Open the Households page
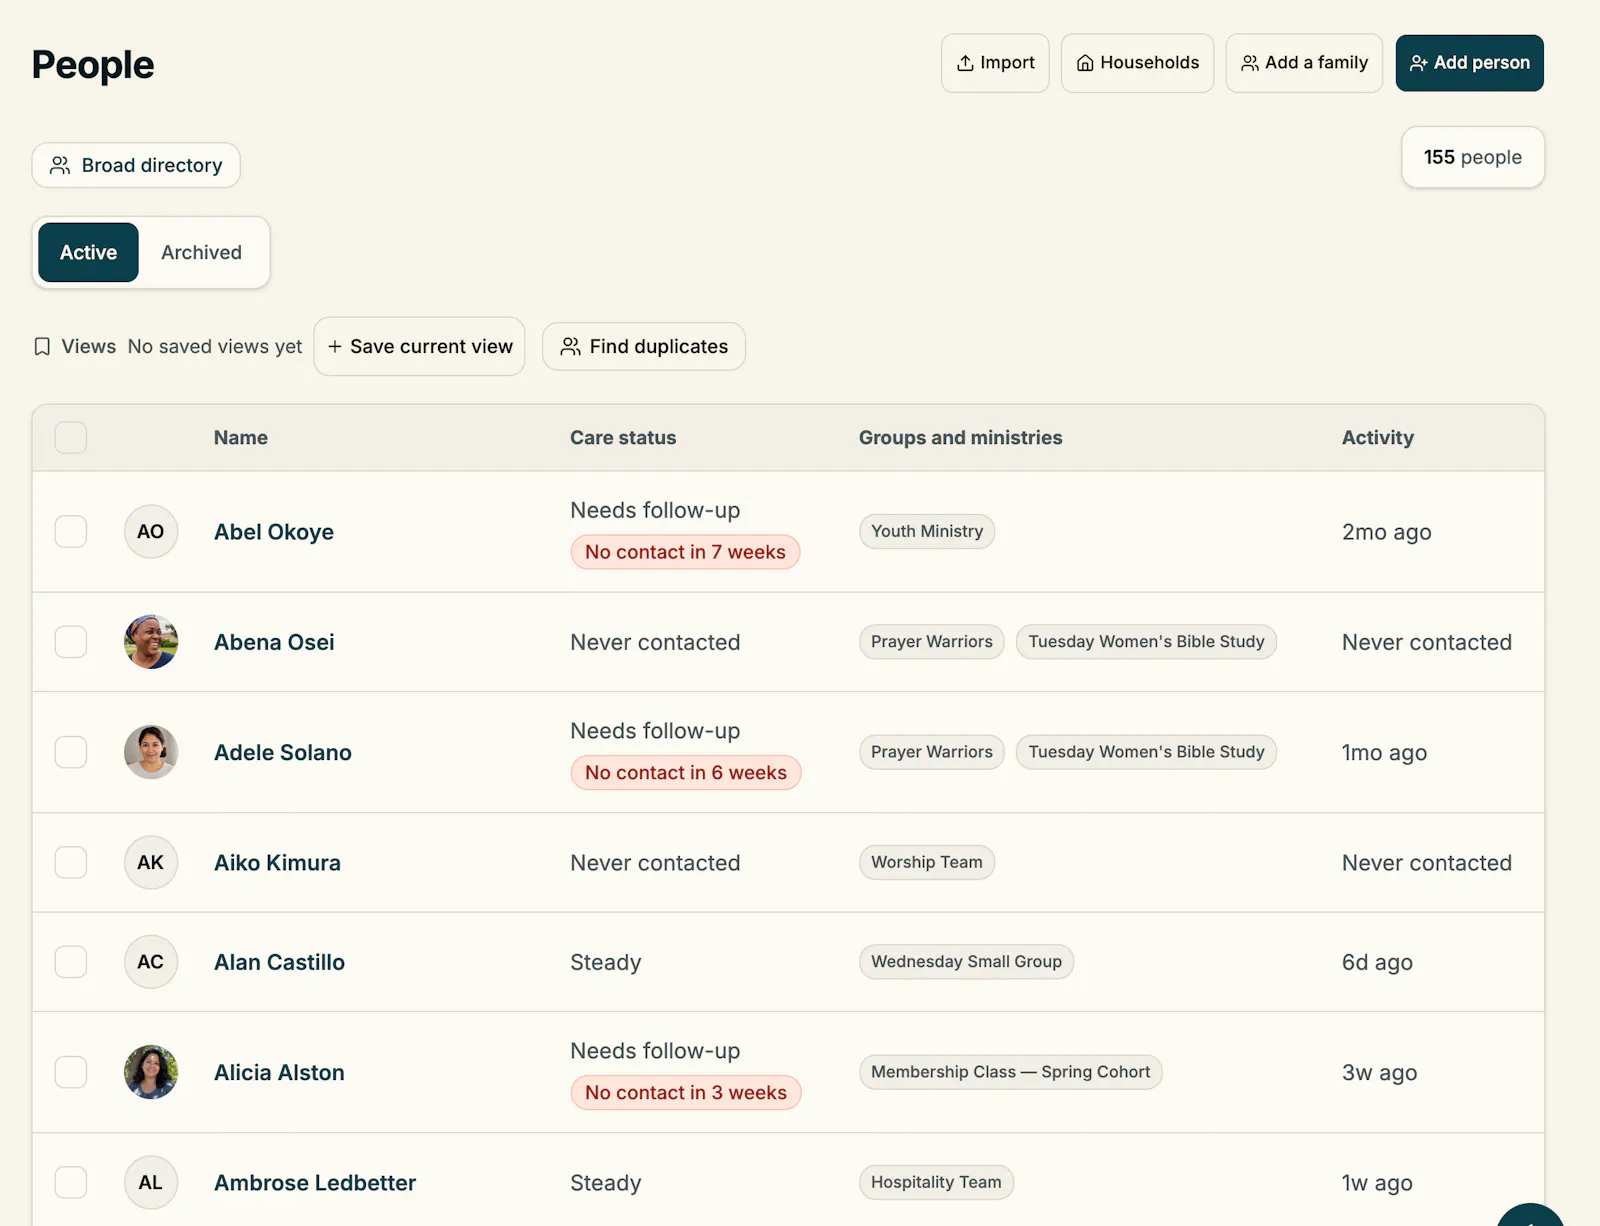 (1137, 63)
